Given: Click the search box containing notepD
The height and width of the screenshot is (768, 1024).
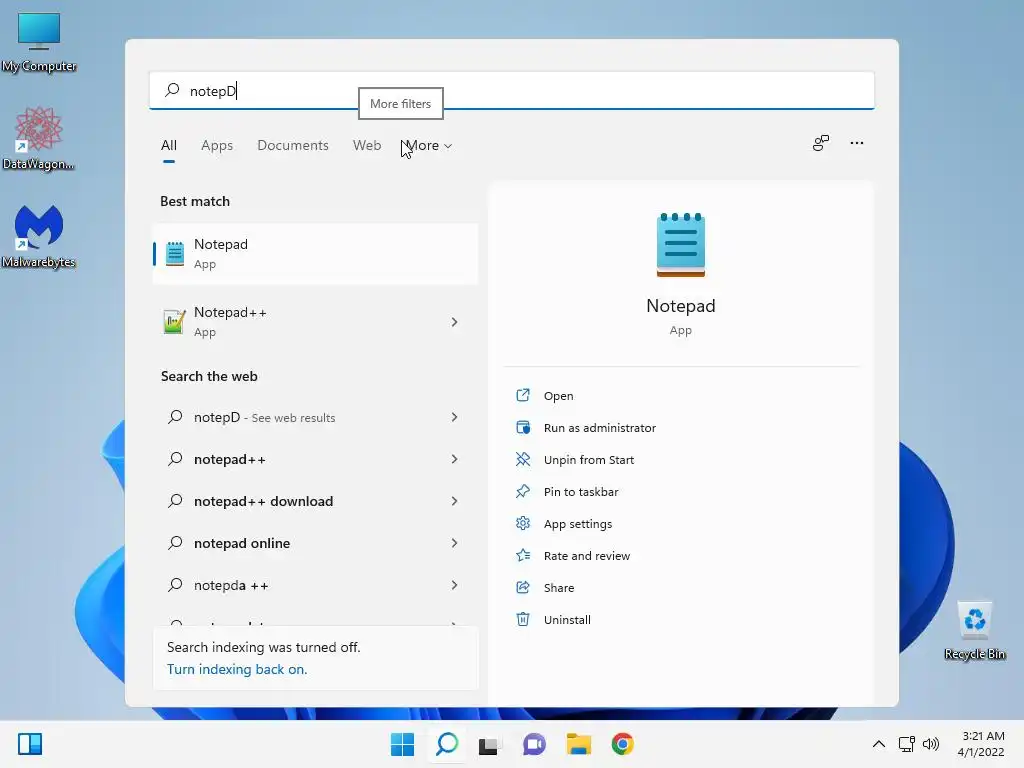Looking at the screenshot, I should [511, 91].
